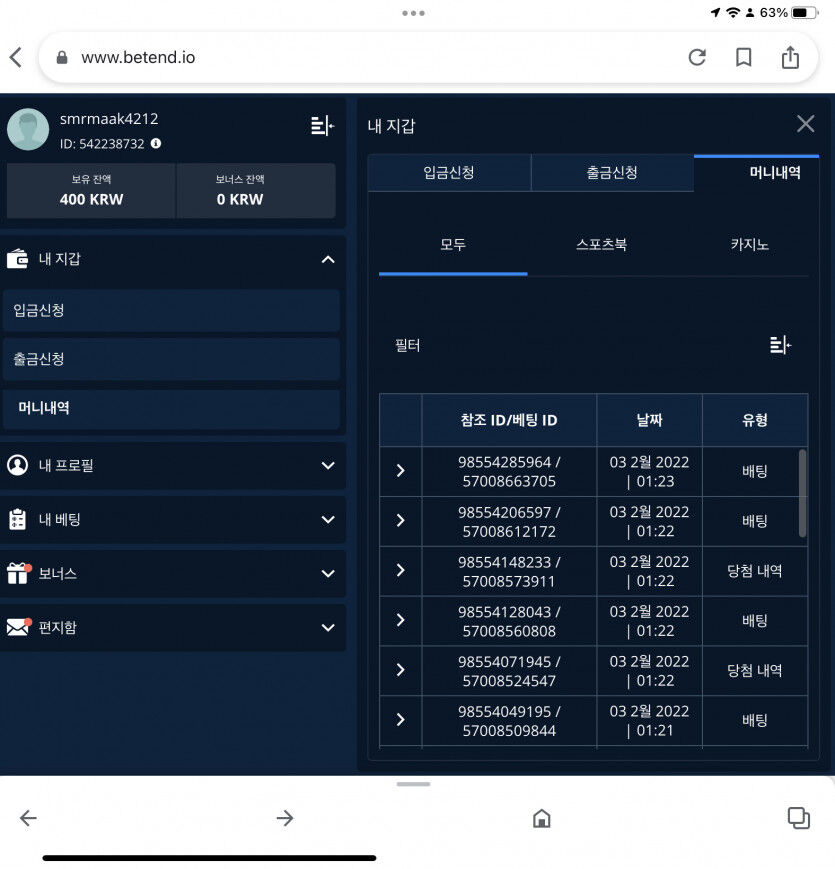Click the 배팅 cell for 98554285964
The height and width of the screenshot is (869, 835).
click(x=755, y=472)
